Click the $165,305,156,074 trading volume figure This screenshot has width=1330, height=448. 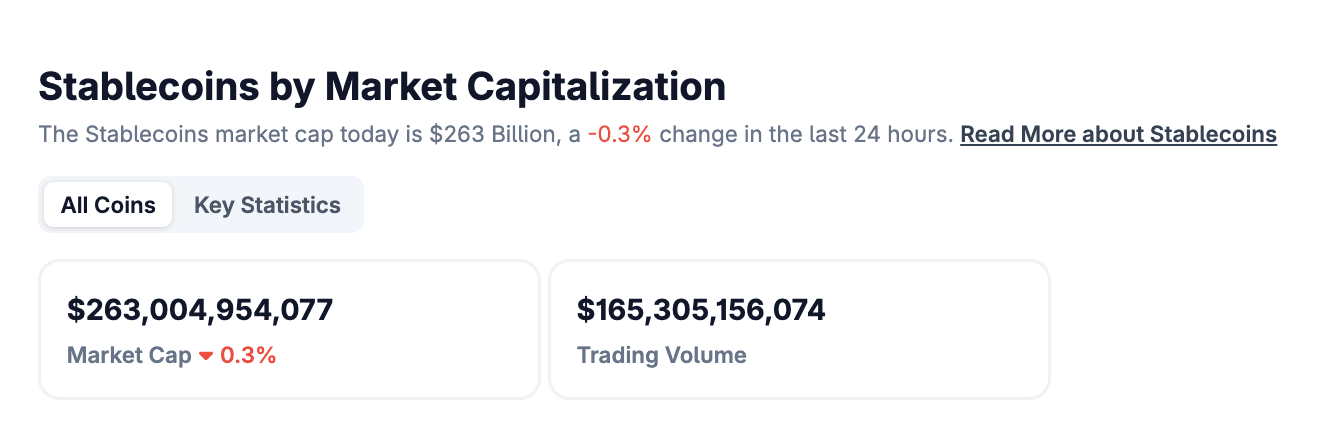tap(701, 310)
